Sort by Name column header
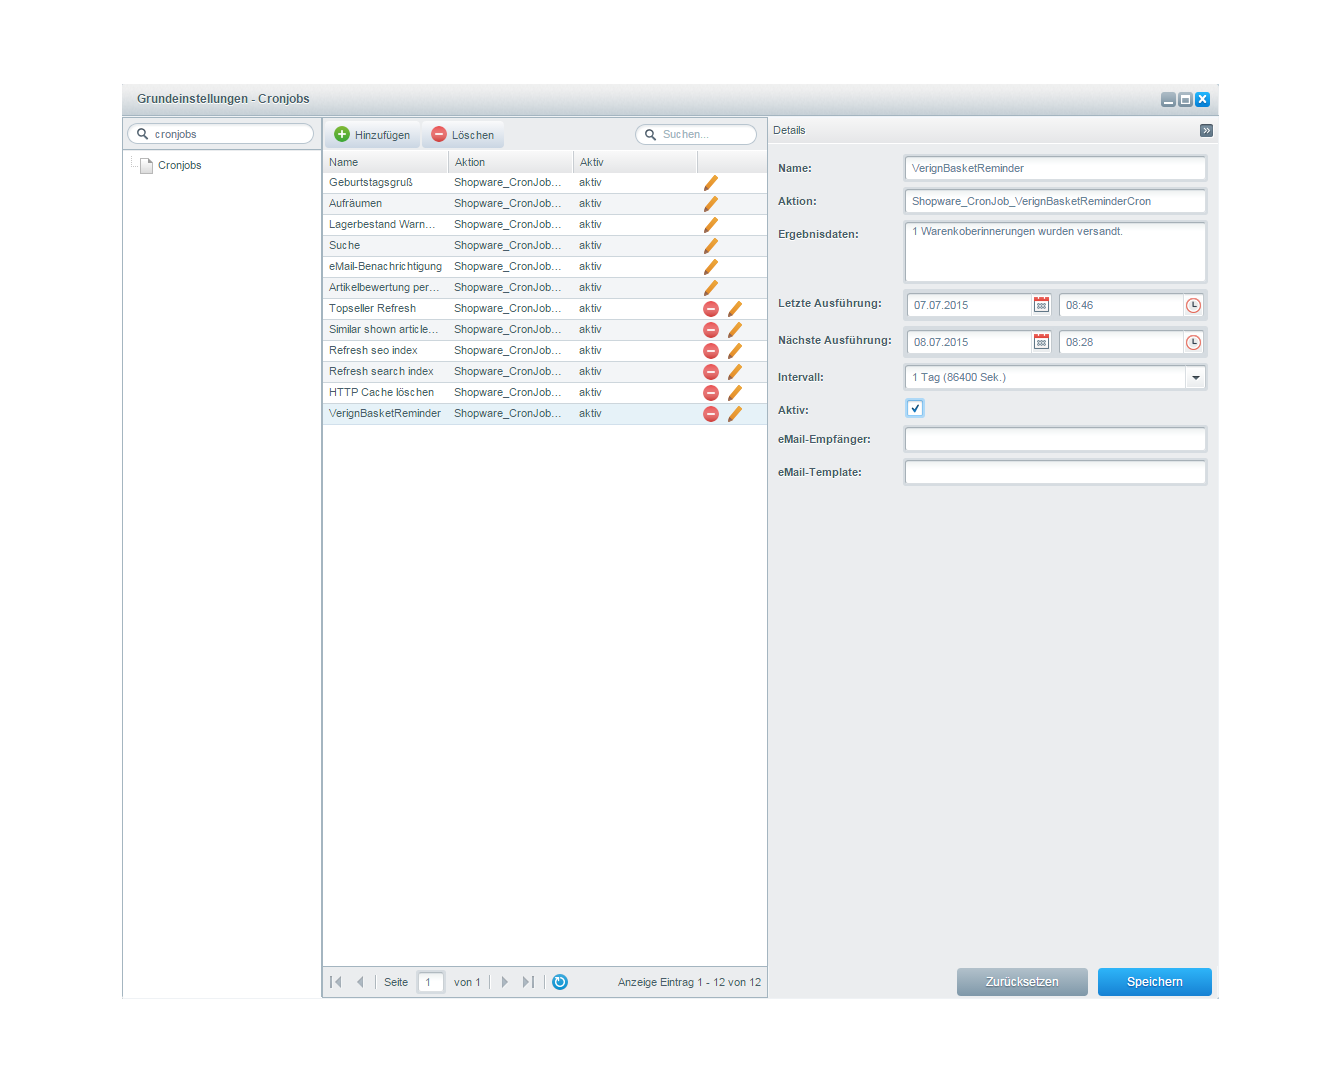Screen dimensions: 1340x1082 tap(385, 162)
